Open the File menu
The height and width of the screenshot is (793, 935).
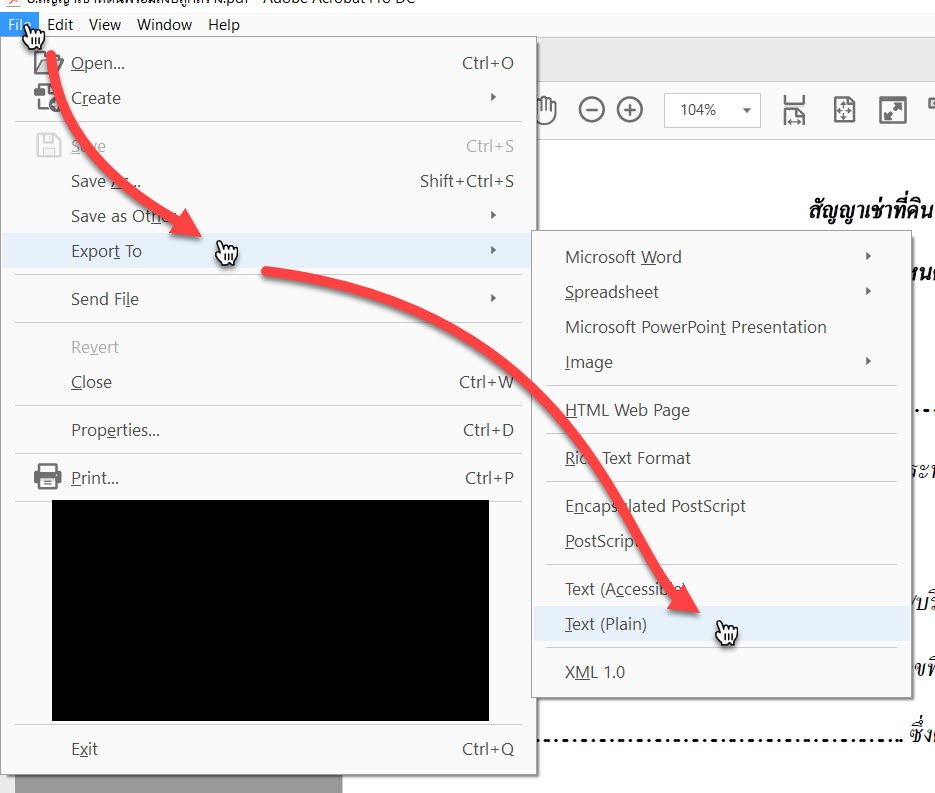19,25
